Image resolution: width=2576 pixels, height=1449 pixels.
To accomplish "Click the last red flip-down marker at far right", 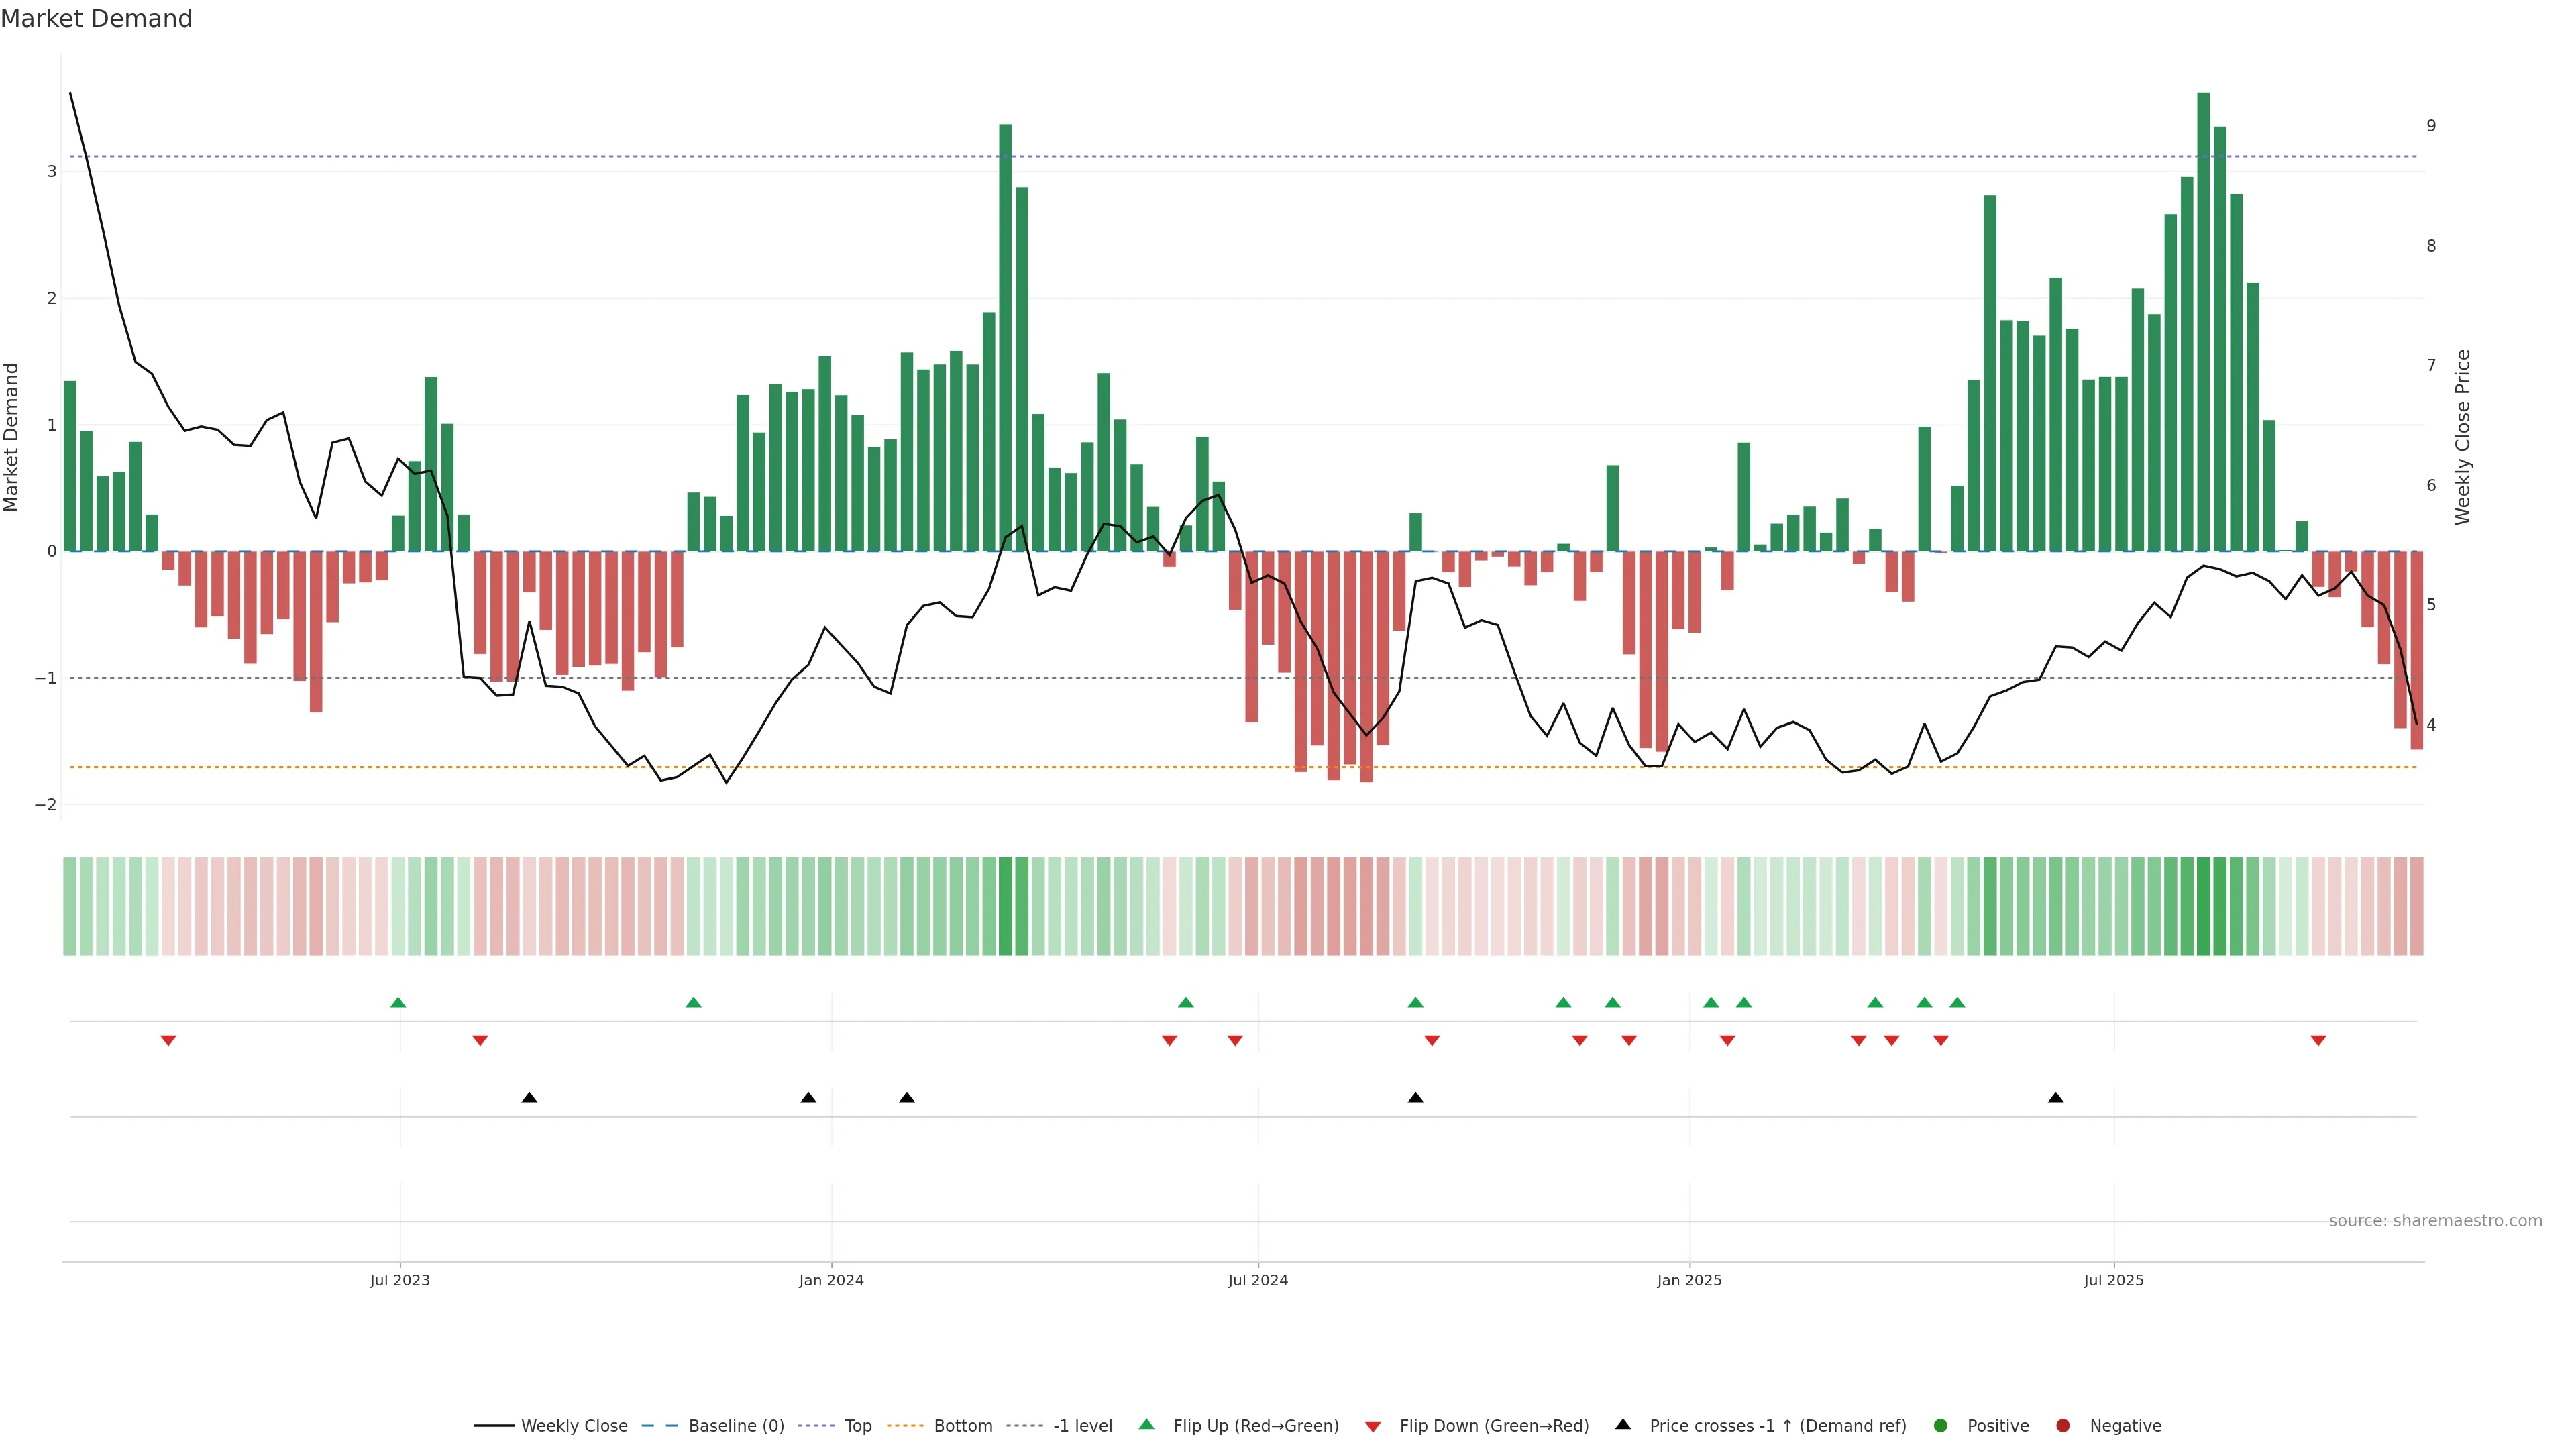I will coord(2318,1041).
